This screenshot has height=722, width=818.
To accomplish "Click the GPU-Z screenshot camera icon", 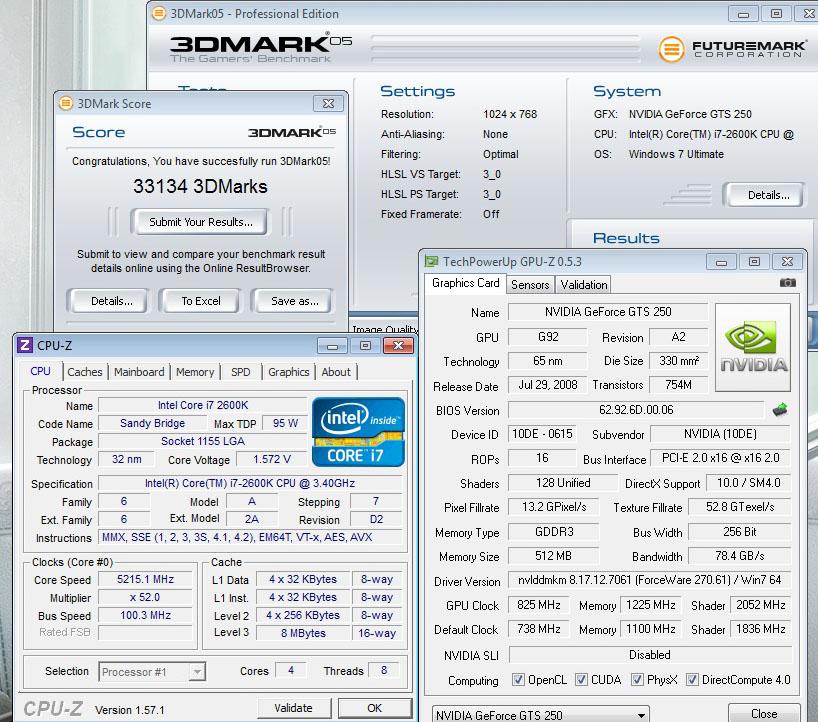I will click(x=787, y=282).
